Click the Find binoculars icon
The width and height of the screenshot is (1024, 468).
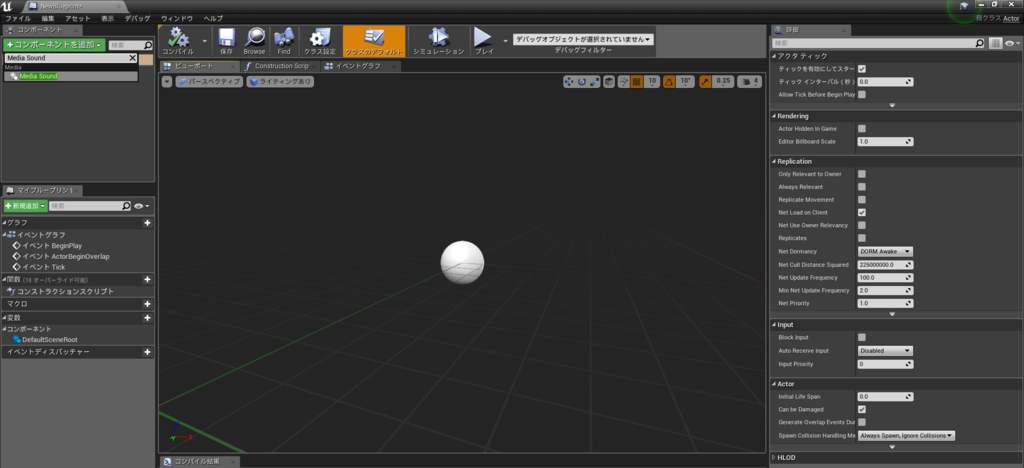284,41
